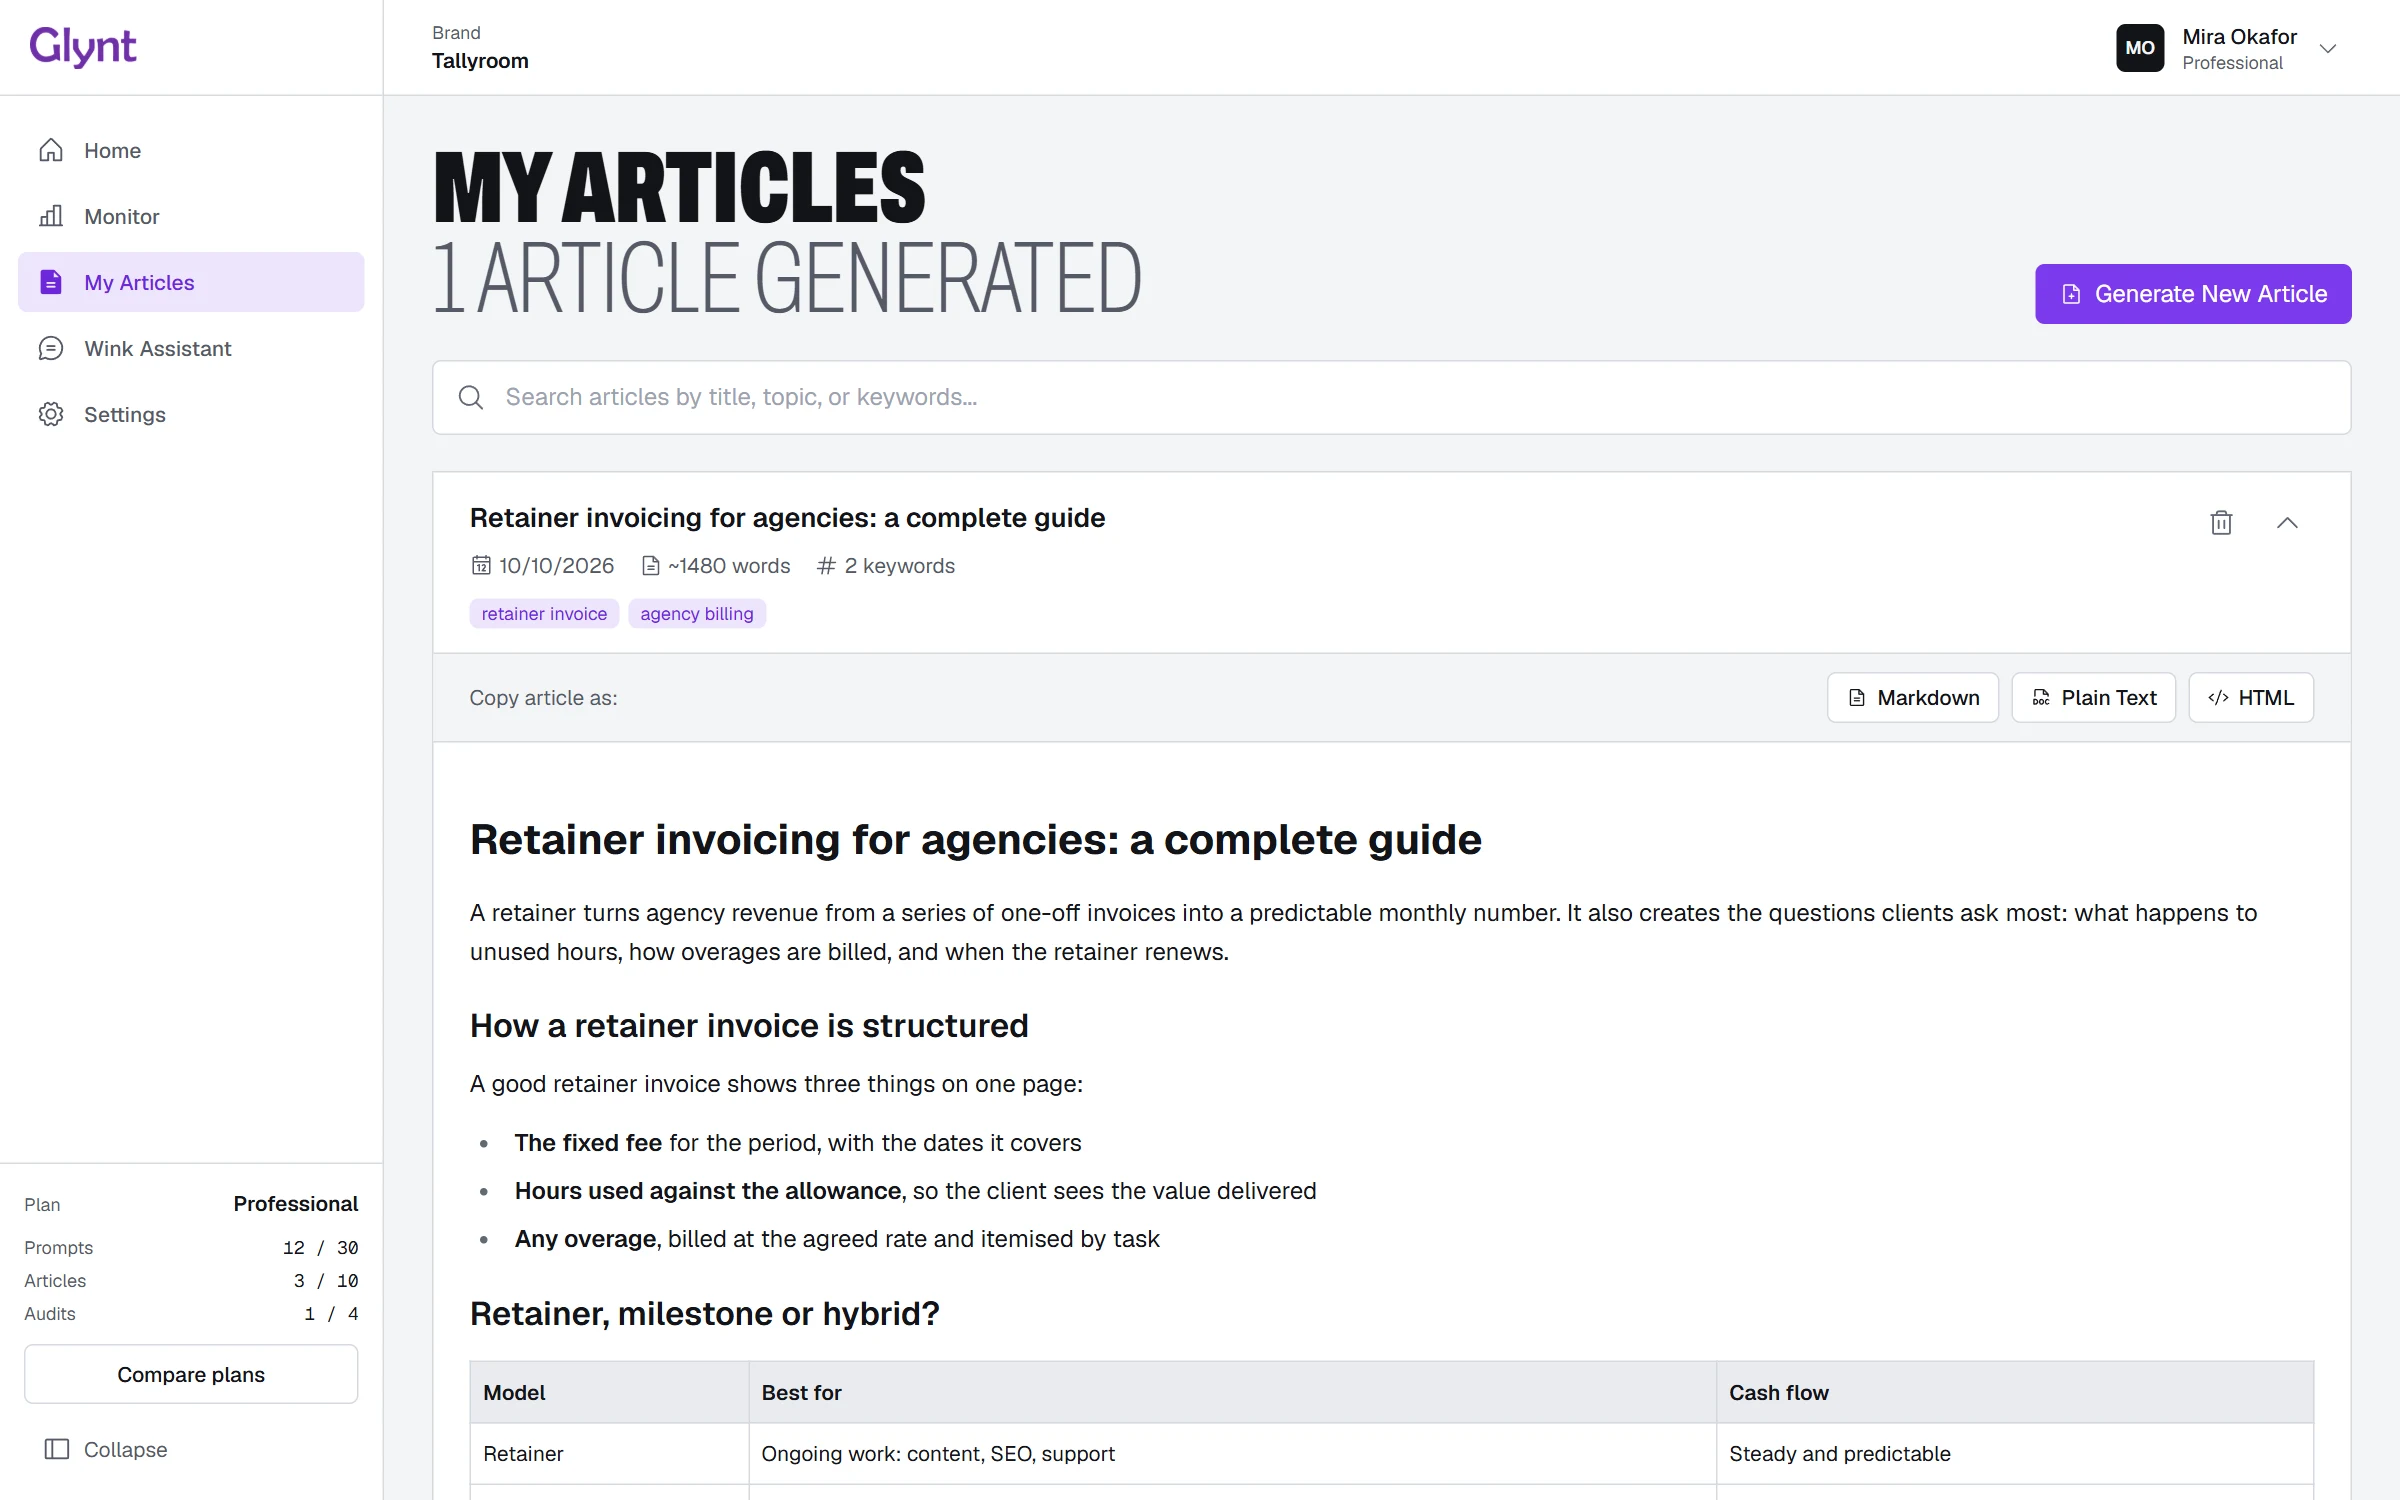This screenshot has width=2400, height=1500.
Task: Click the '1 ARTICLE GENERATED' subtitle
Action: coord(787,278)
